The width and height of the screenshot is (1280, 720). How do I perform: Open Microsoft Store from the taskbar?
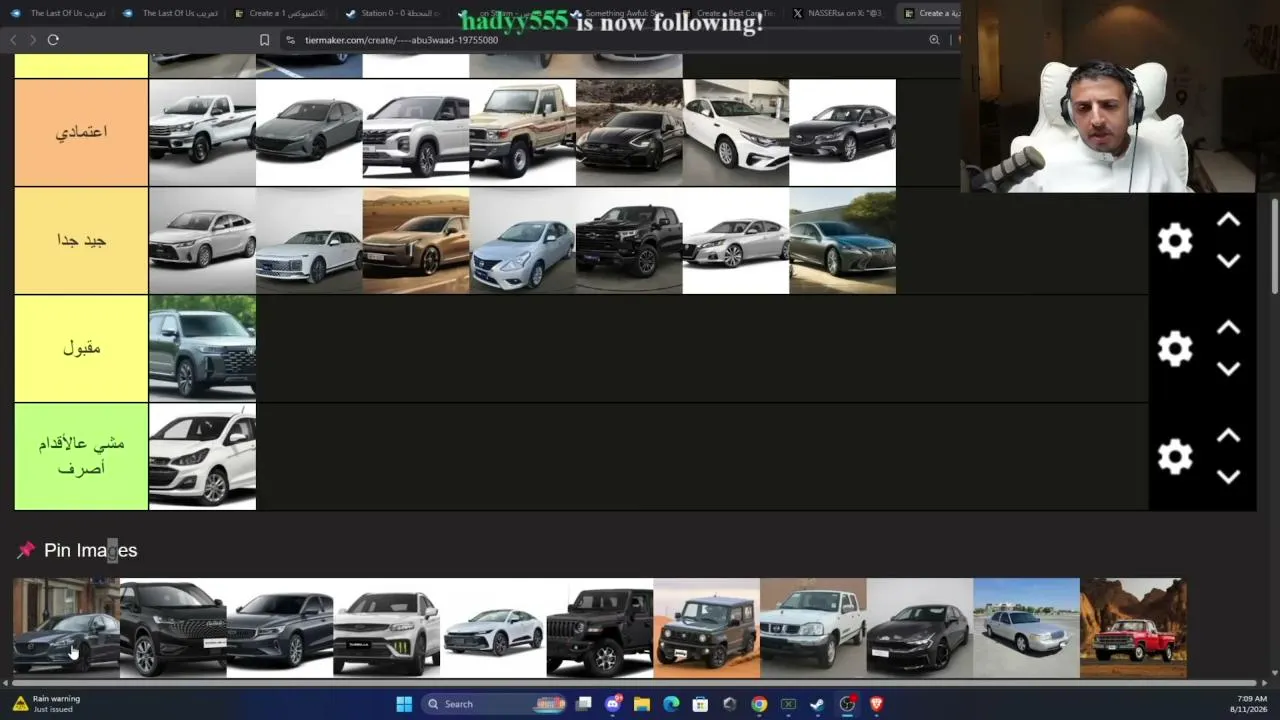701,704
